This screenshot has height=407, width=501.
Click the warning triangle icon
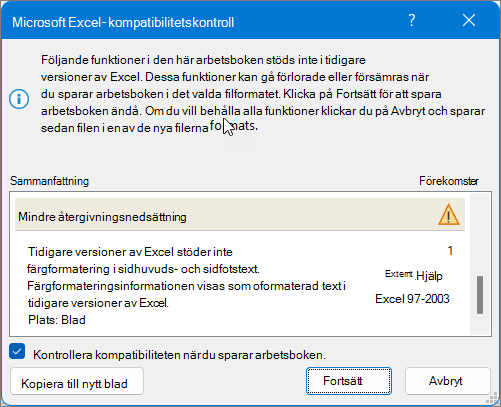click(x=449, y=215)
